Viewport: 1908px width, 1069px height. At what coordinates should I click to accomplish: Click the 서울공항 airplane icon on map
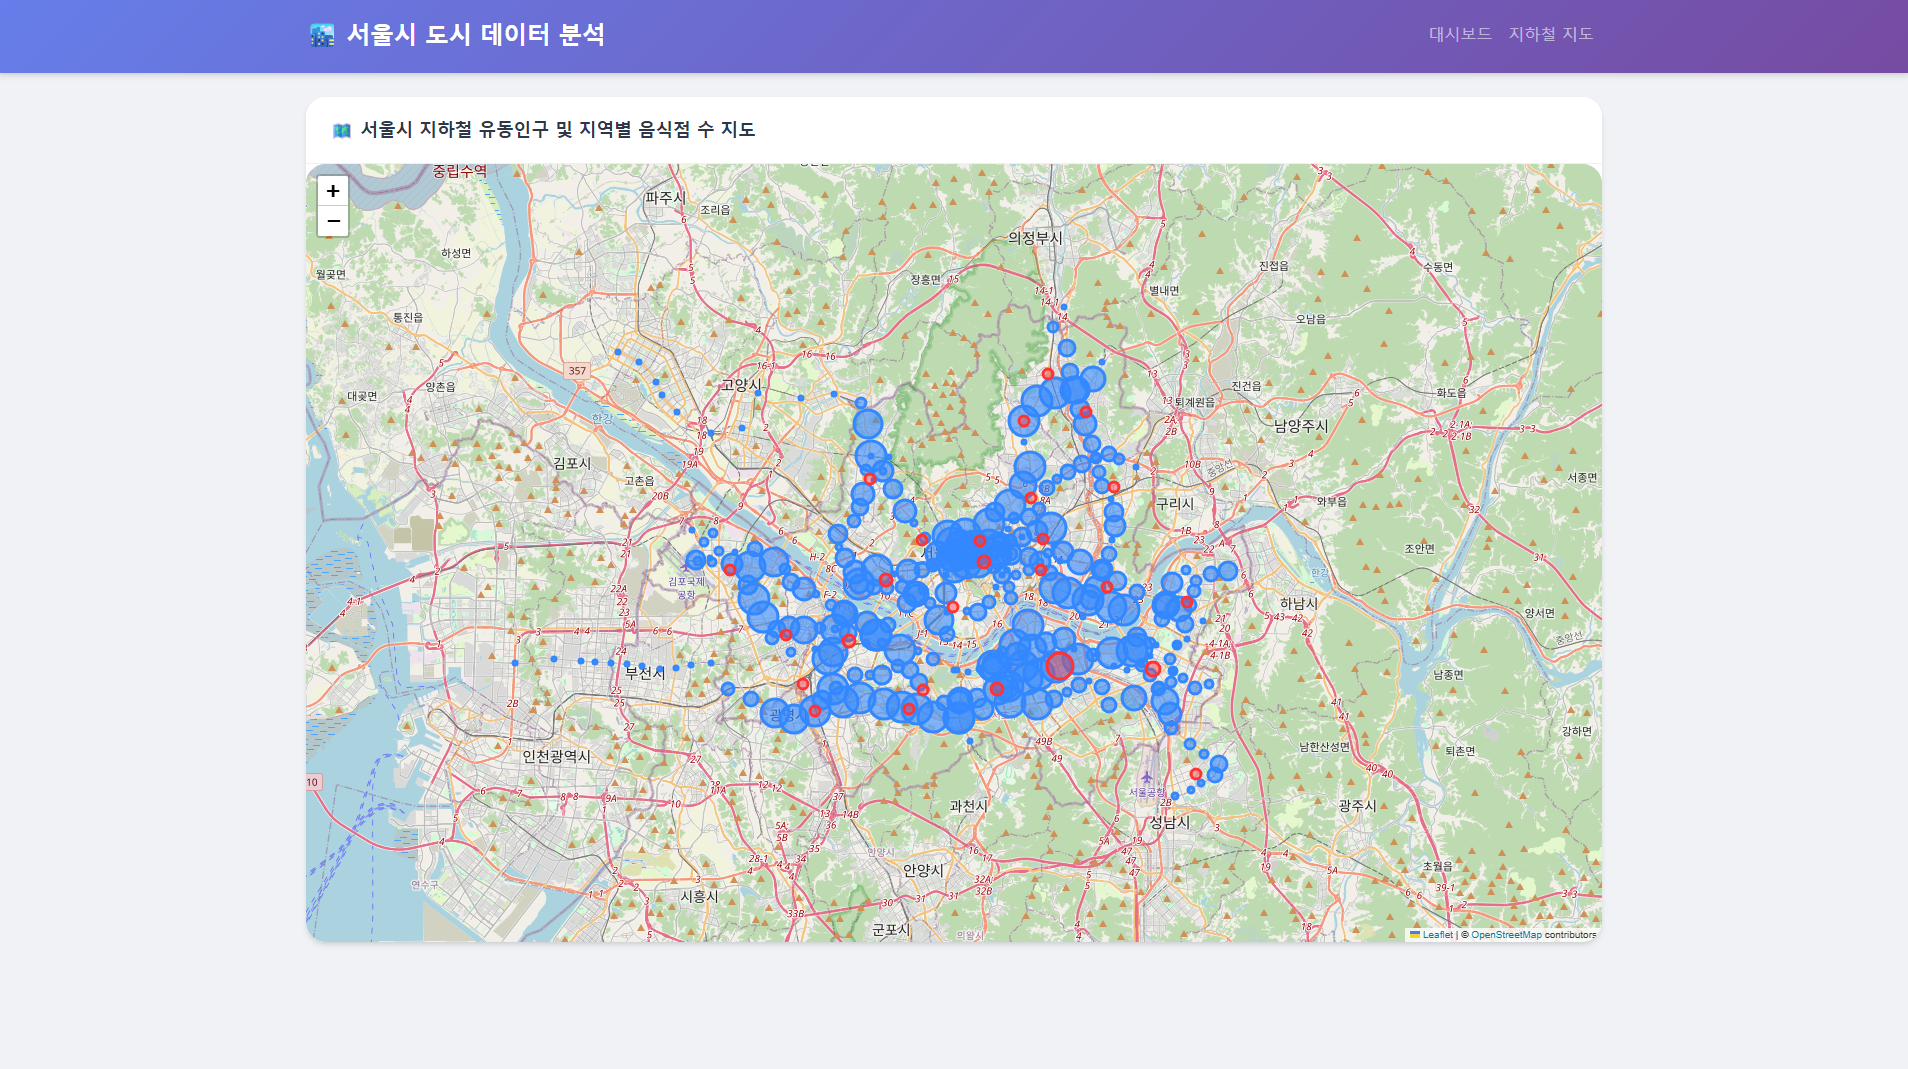click(x=1147, y=778)
